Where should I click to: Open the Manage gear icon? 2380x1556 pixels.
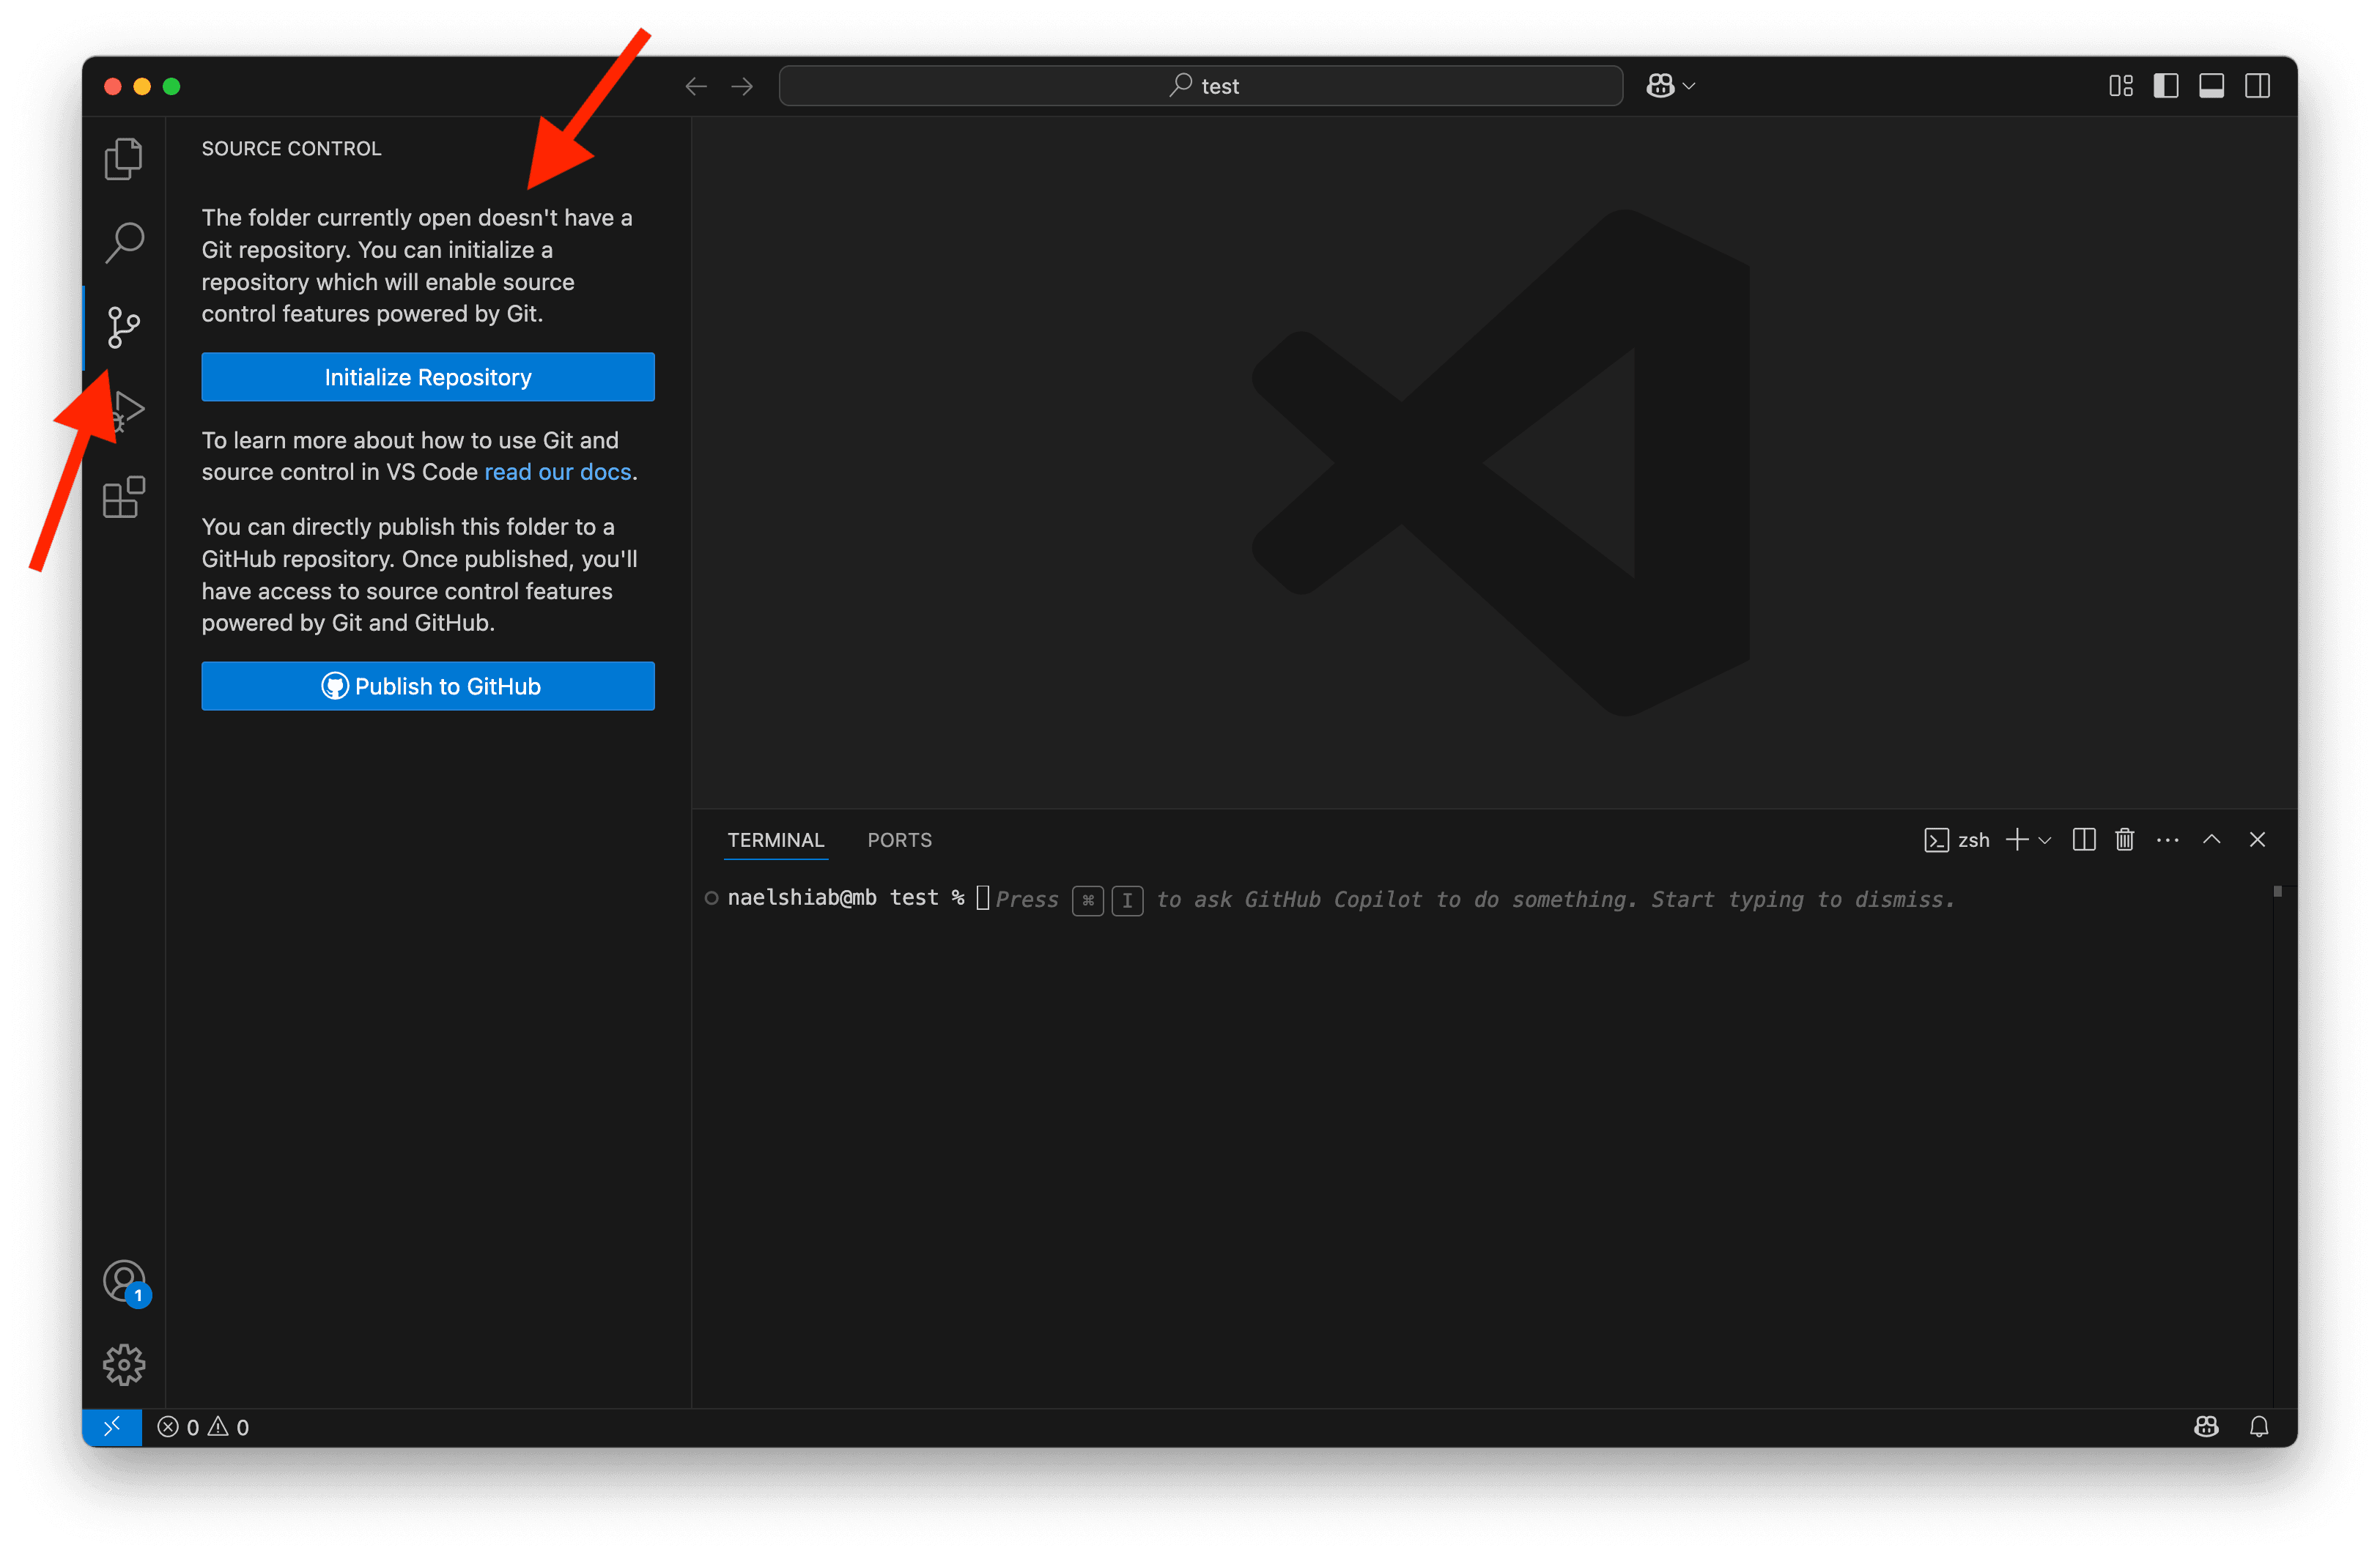(124, 1365)
